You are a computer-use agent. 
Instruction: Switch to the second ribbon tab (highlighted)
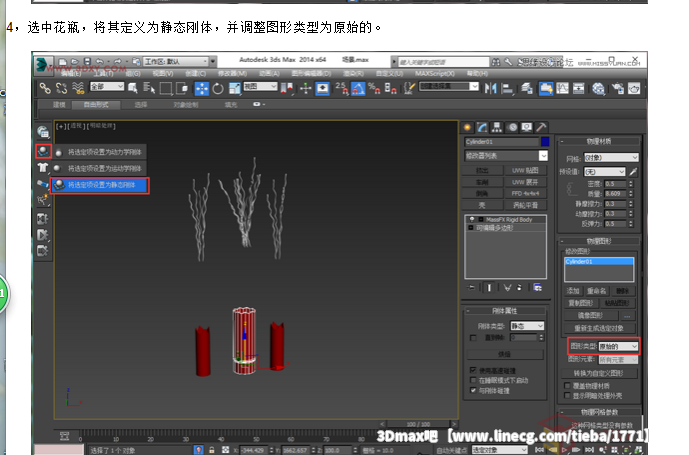[x=96, y=105]
